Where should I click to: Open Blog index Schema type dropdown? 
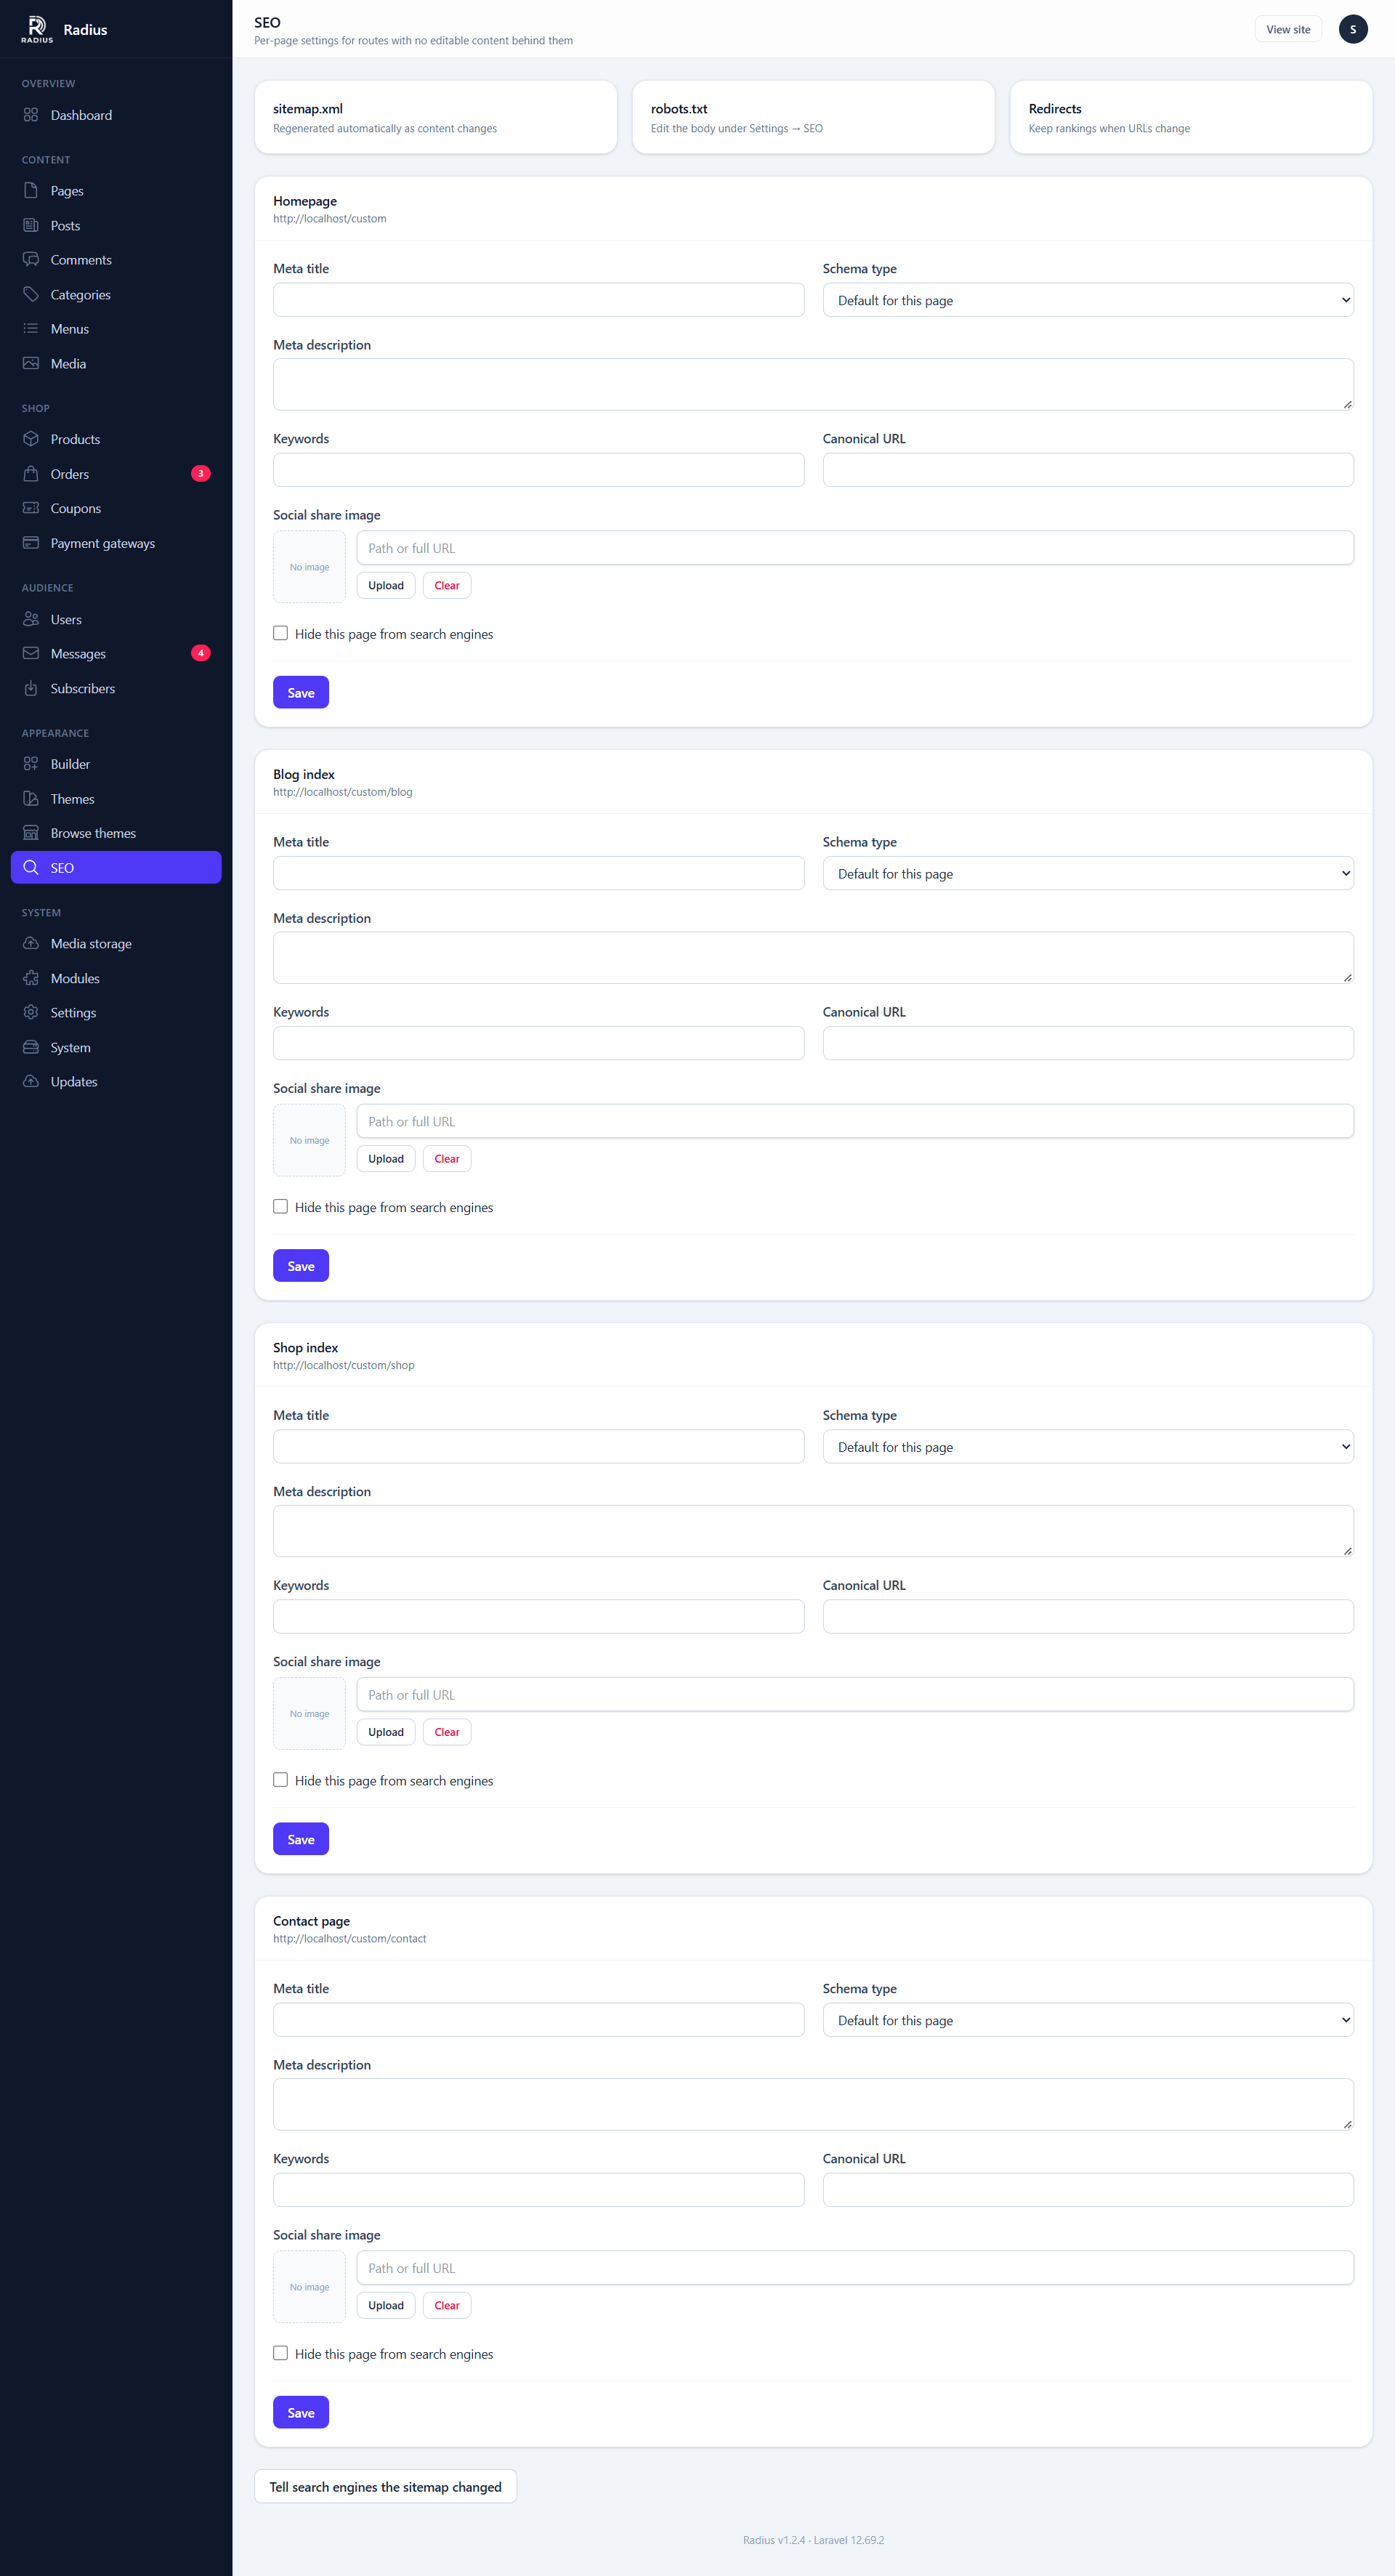point(1088,873)
